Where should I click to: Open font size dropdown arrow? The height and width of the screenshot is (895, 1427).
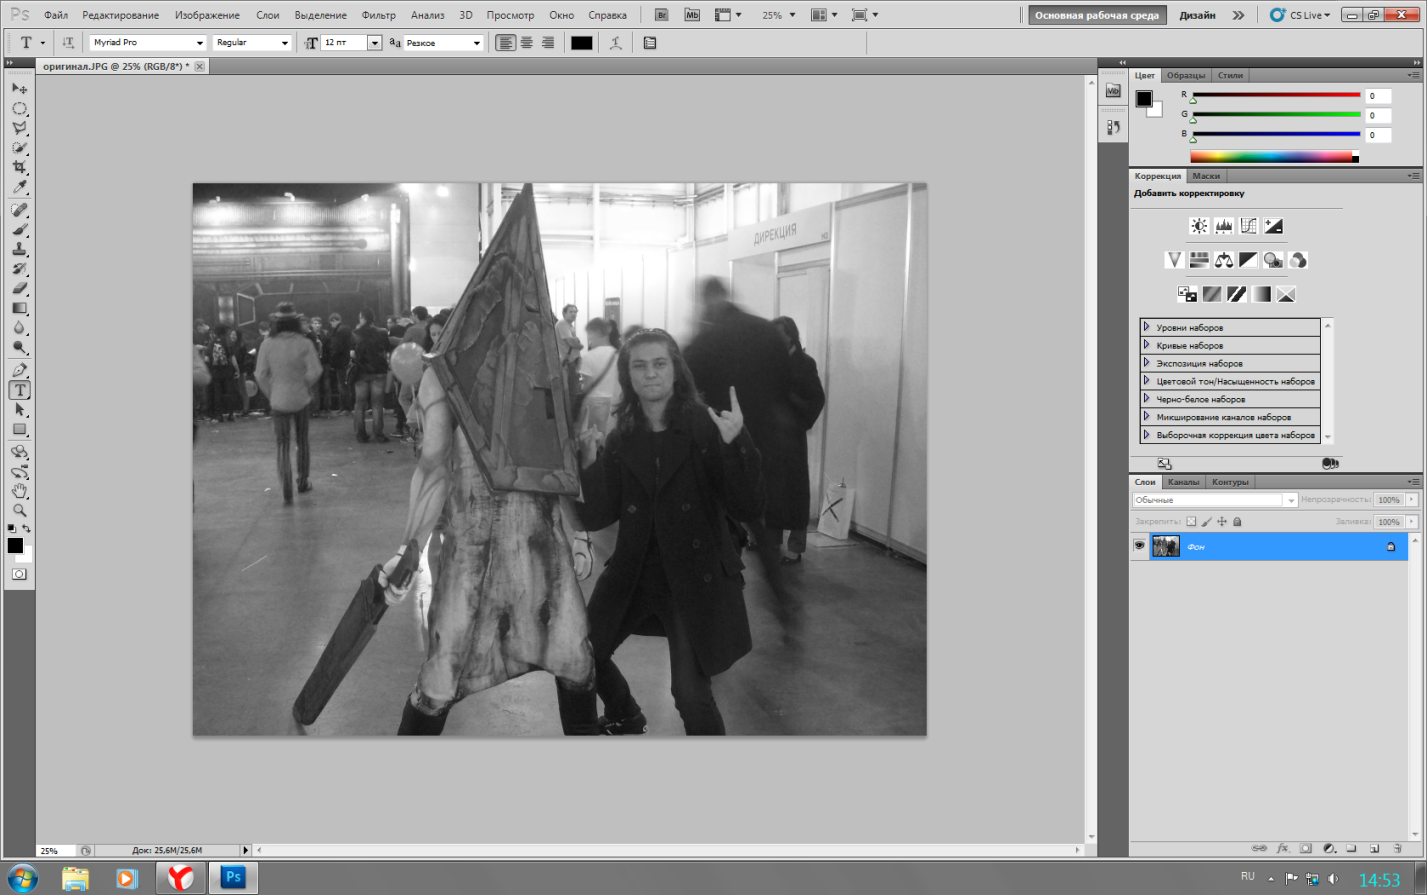375,43
